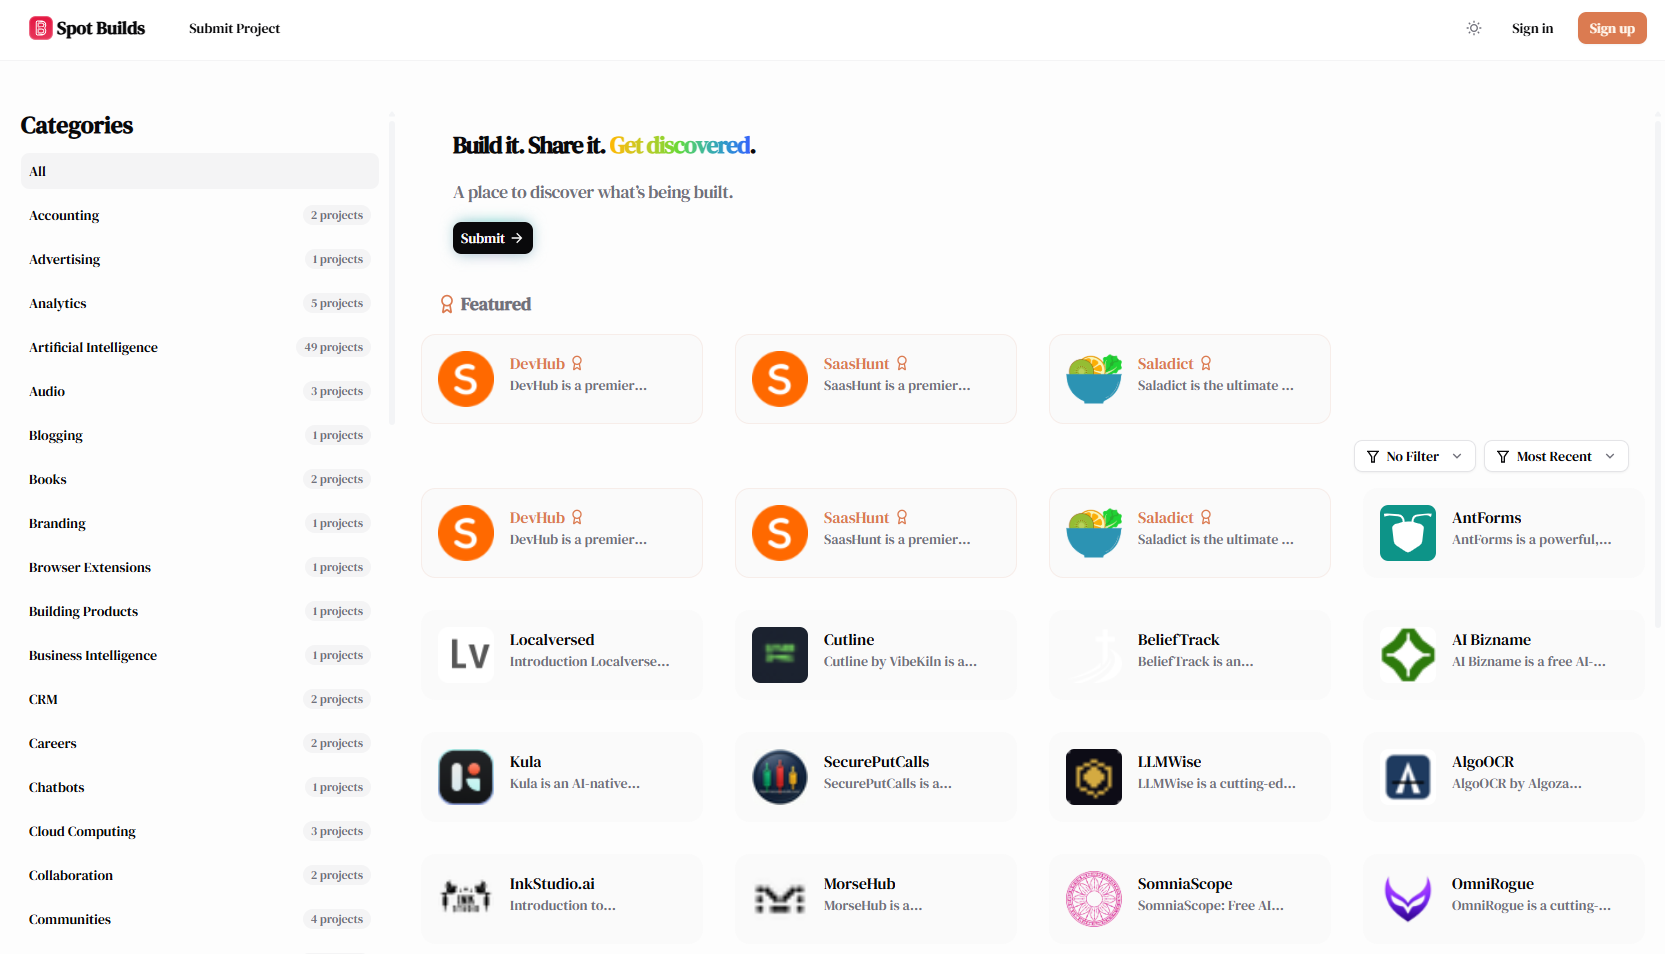Open Submit Project link in header
The image size is (1665, 954).
pyautogui.click(x=234, y=28)
